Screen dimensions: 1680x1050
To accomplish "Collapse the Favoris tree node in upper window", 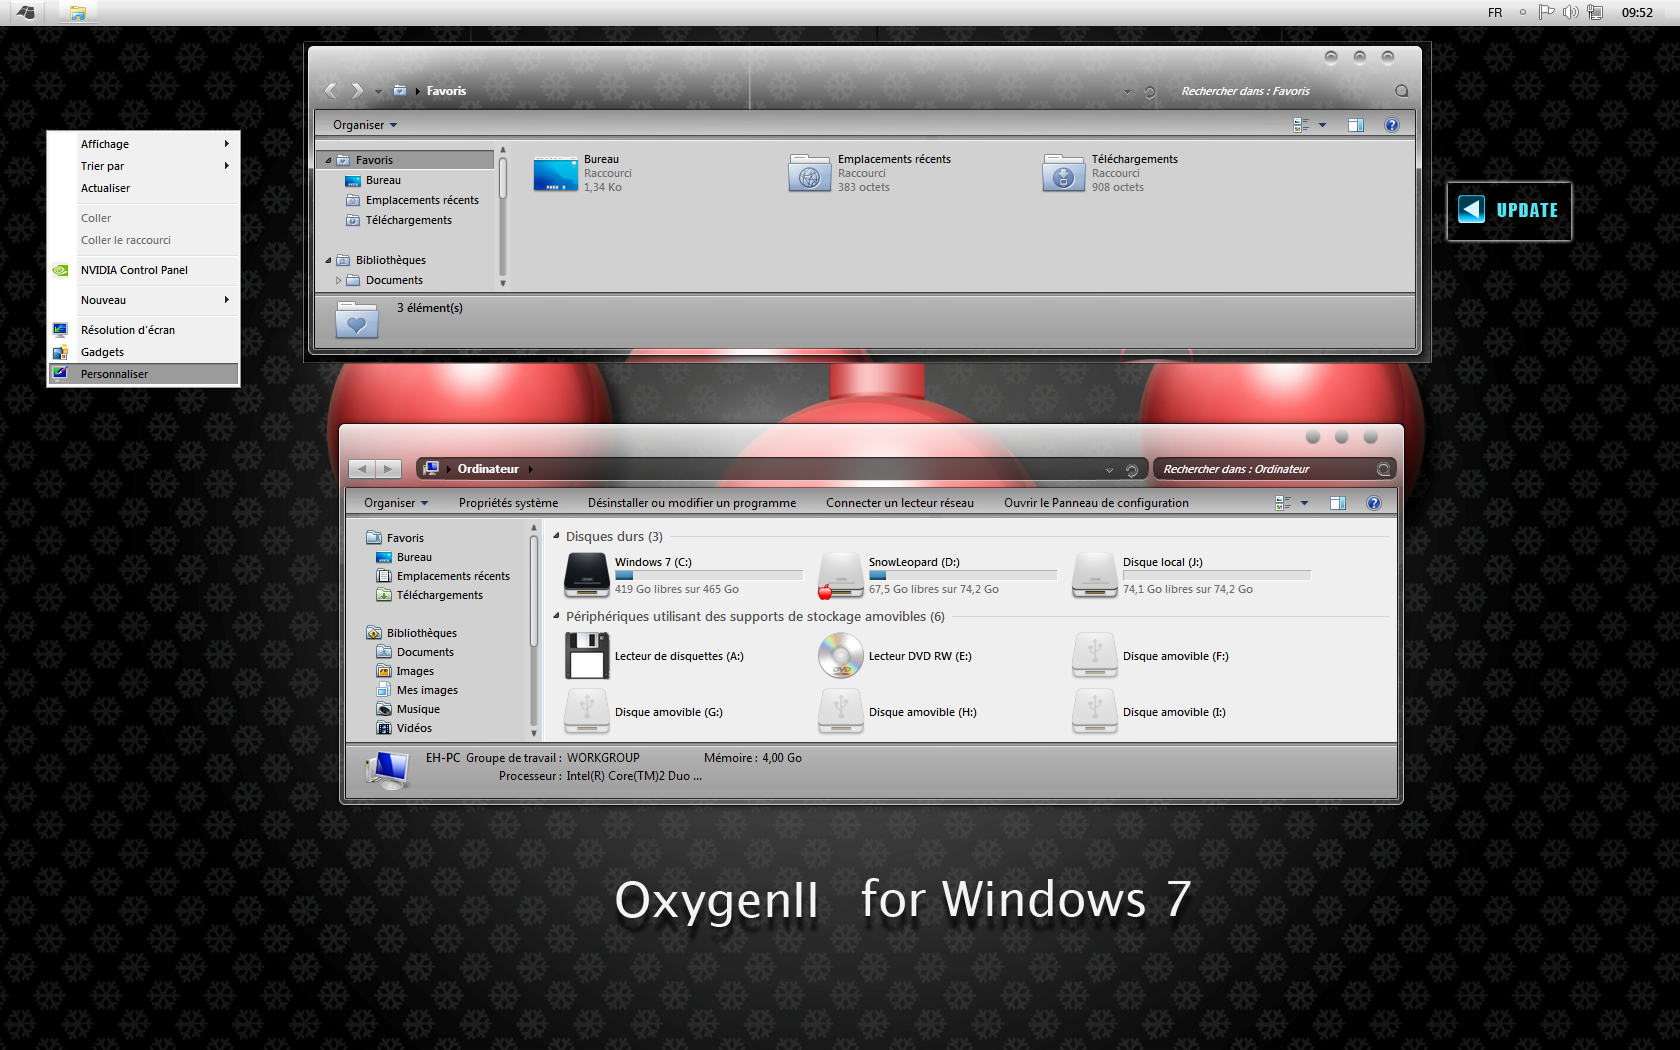I will (x=328, y=160).
